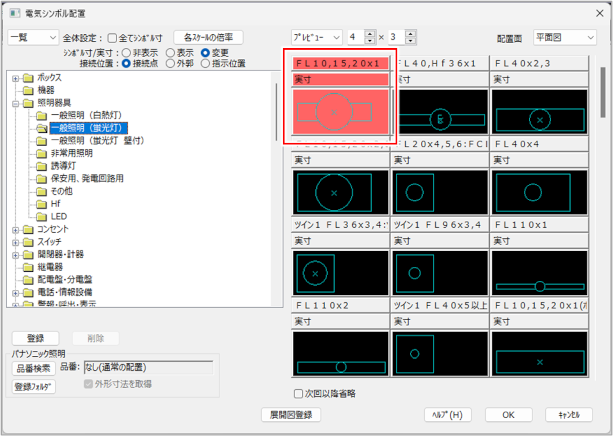Expand the コンセント tree node

15,229
